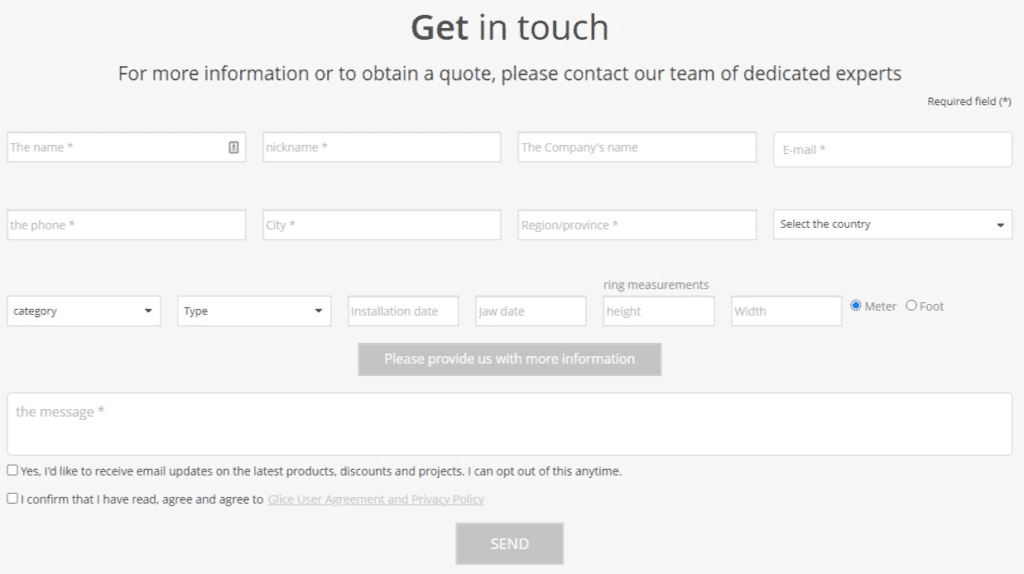
Task: Open the Type dropdown list
Action: tap(254, 311)
